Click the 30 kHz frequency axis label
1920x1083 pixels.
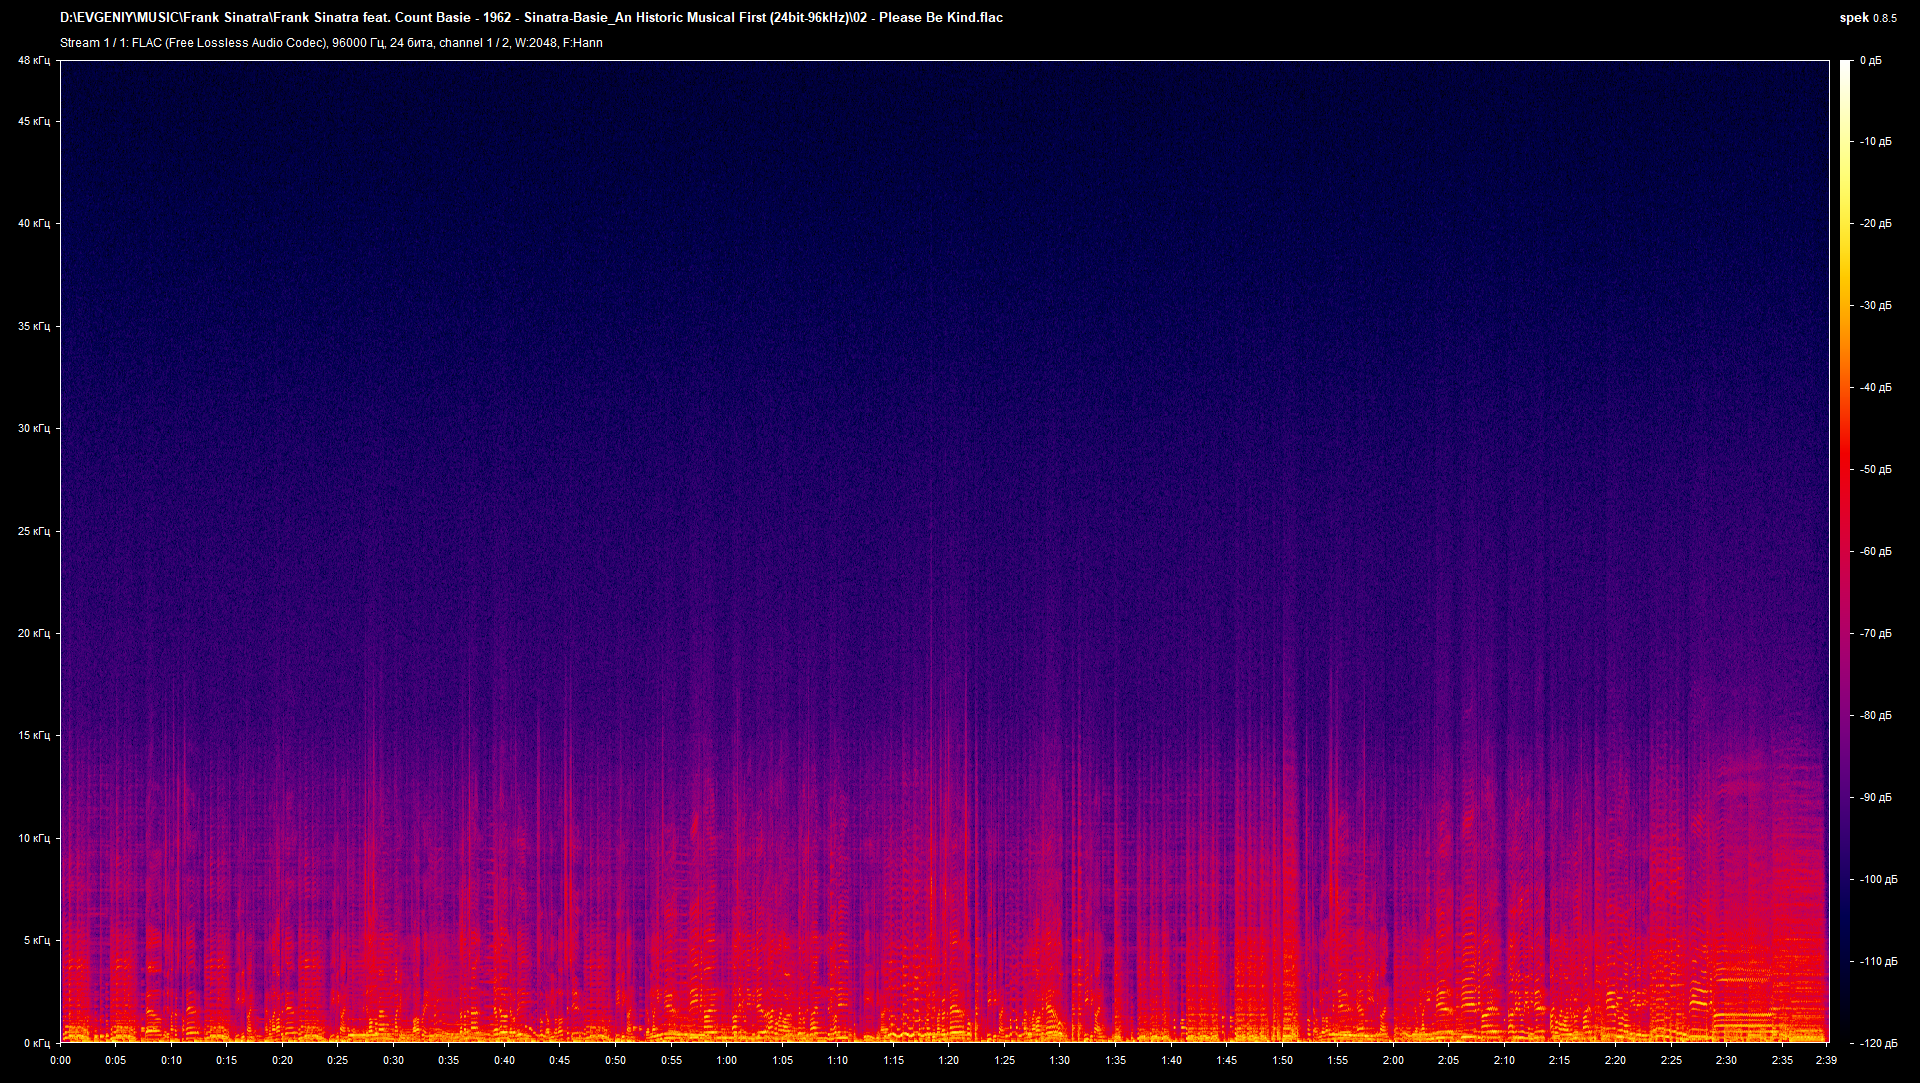pyautogui.click(x=34, y=428)
